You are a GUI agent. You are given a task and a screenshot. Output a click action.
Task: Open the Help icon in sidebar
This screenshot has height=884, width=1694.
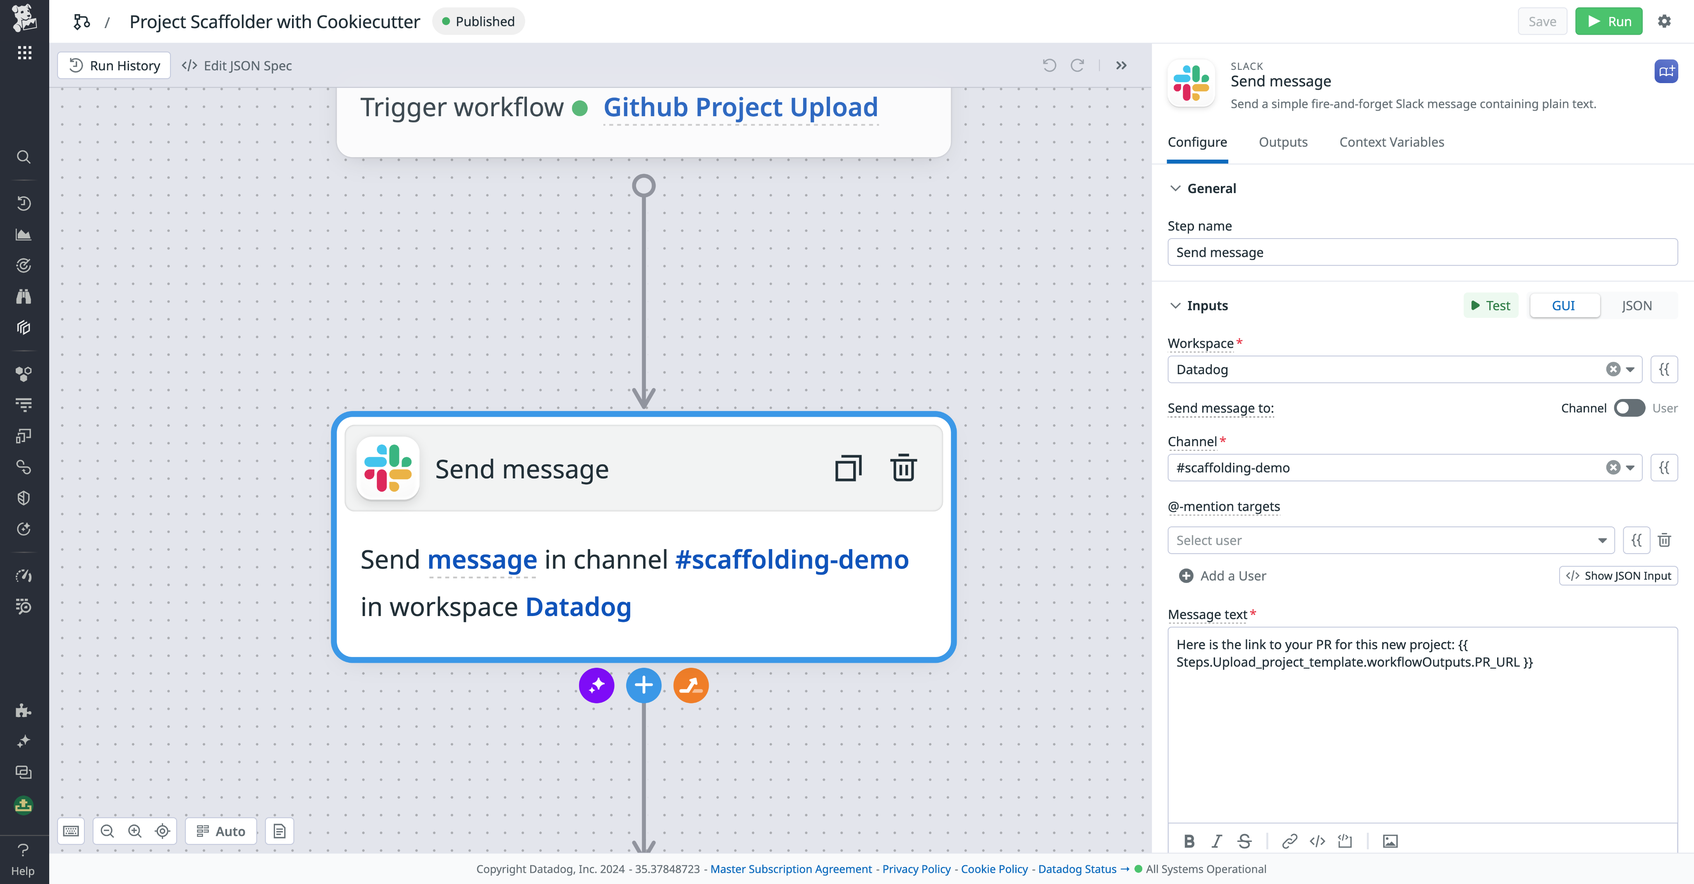point(23,858)
